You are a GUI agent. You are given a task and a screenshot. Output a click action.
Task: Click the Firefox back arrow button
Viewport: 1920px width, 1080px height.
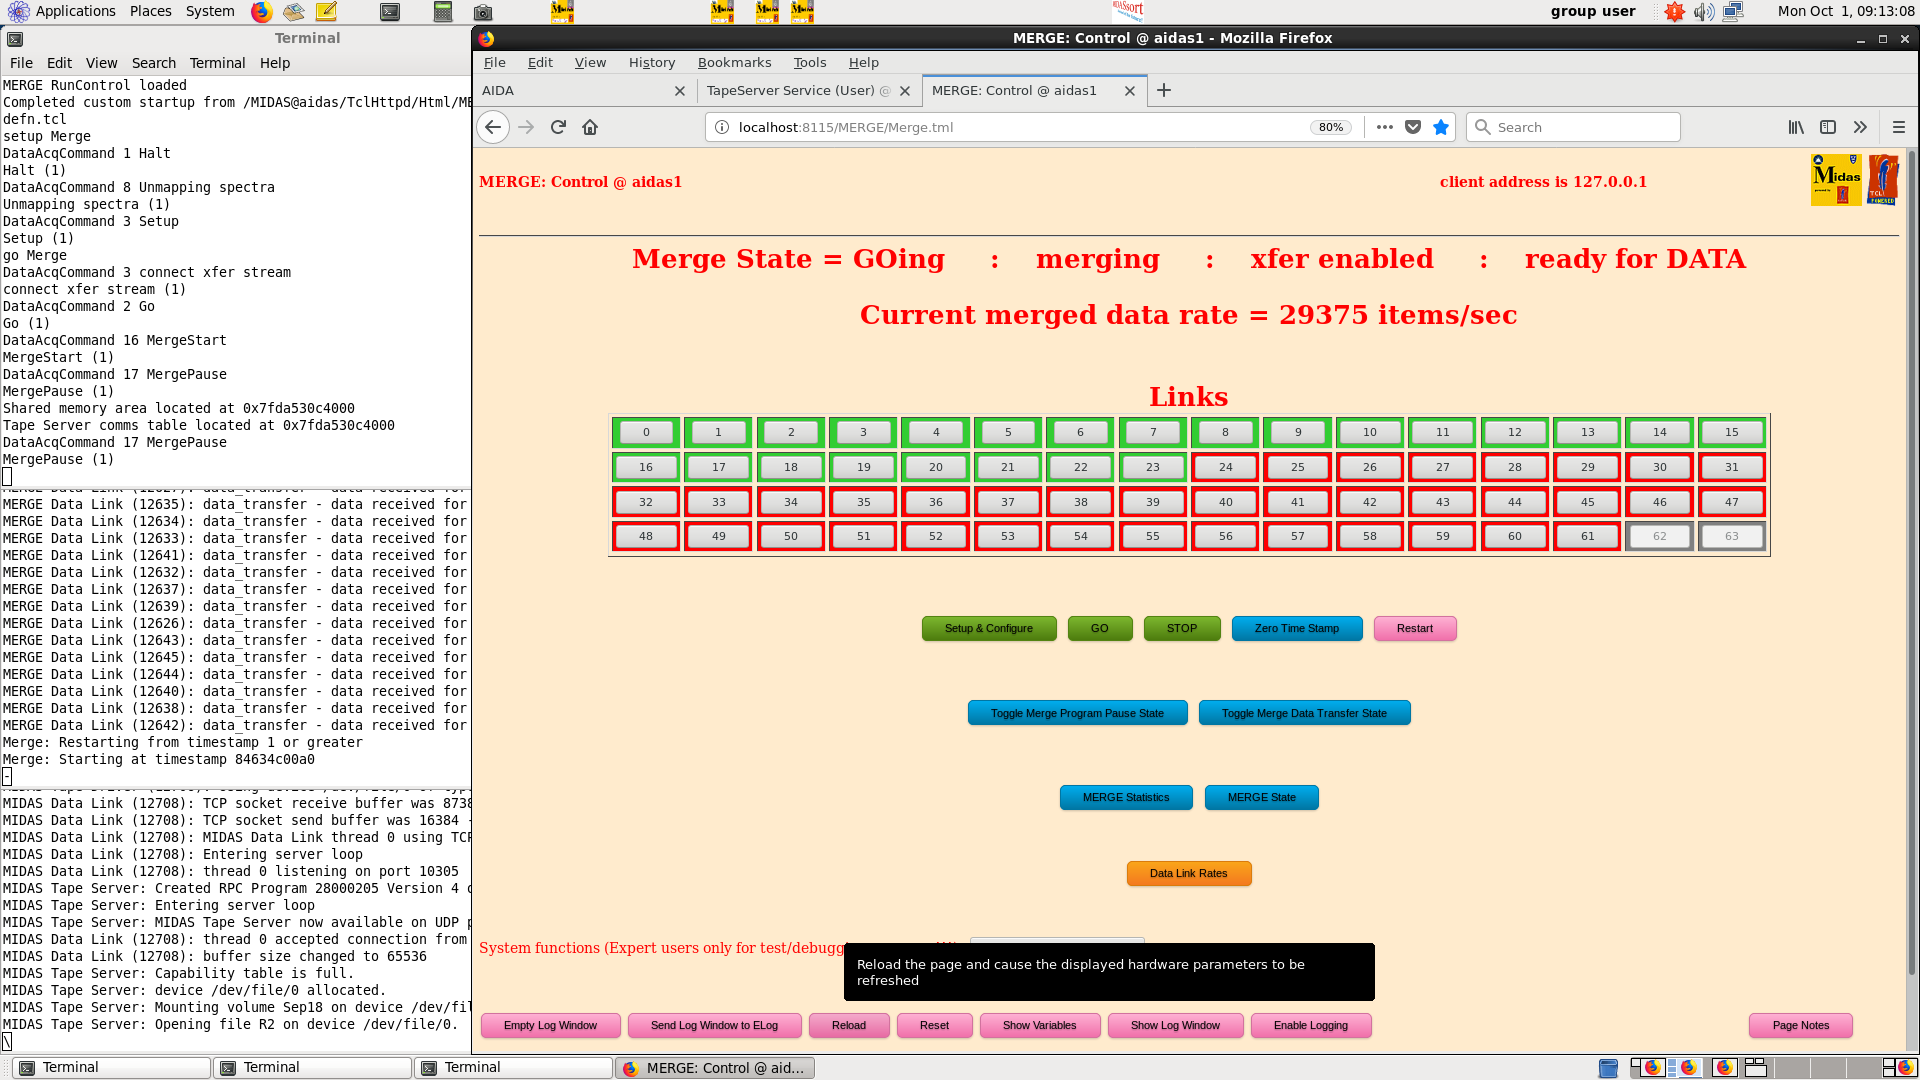(x=492, y=127)
